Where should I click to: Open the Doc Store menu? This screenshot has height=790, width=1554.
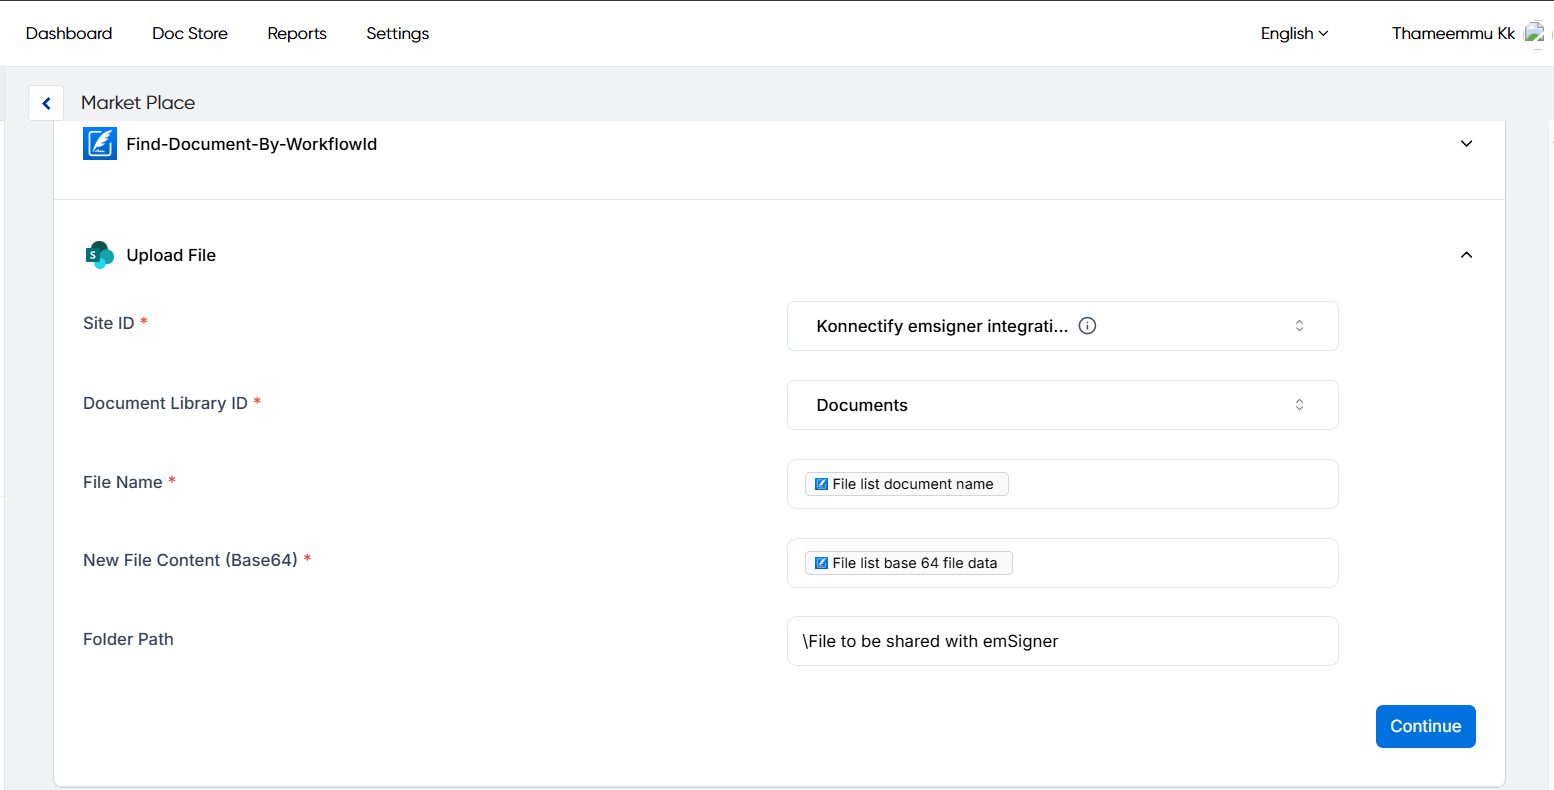click(190, 34)
